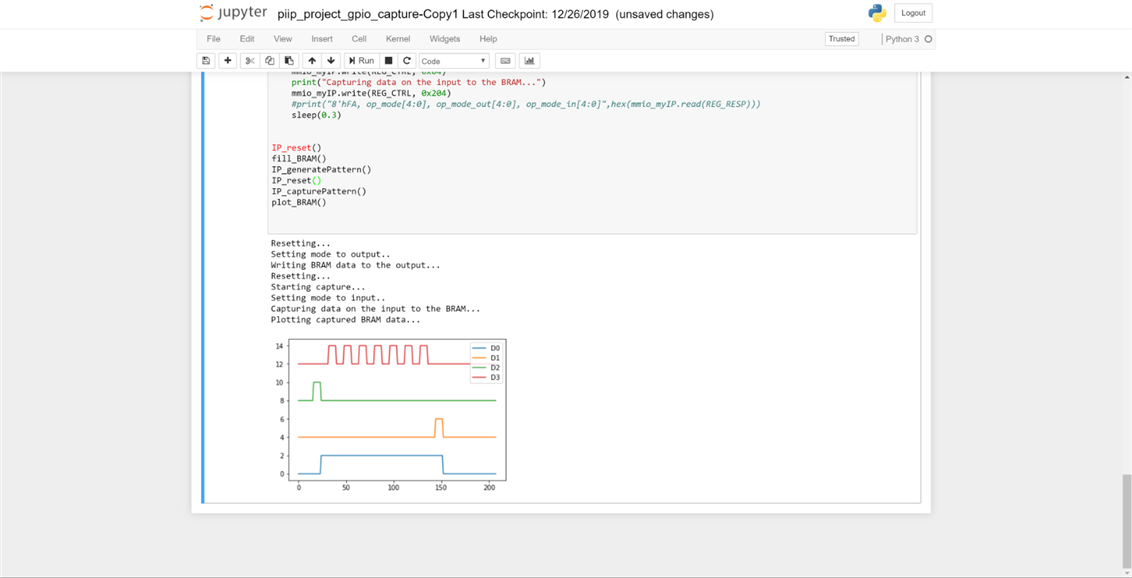
Task: Click the bar chart toolbar icon
Action: [530, 61]
